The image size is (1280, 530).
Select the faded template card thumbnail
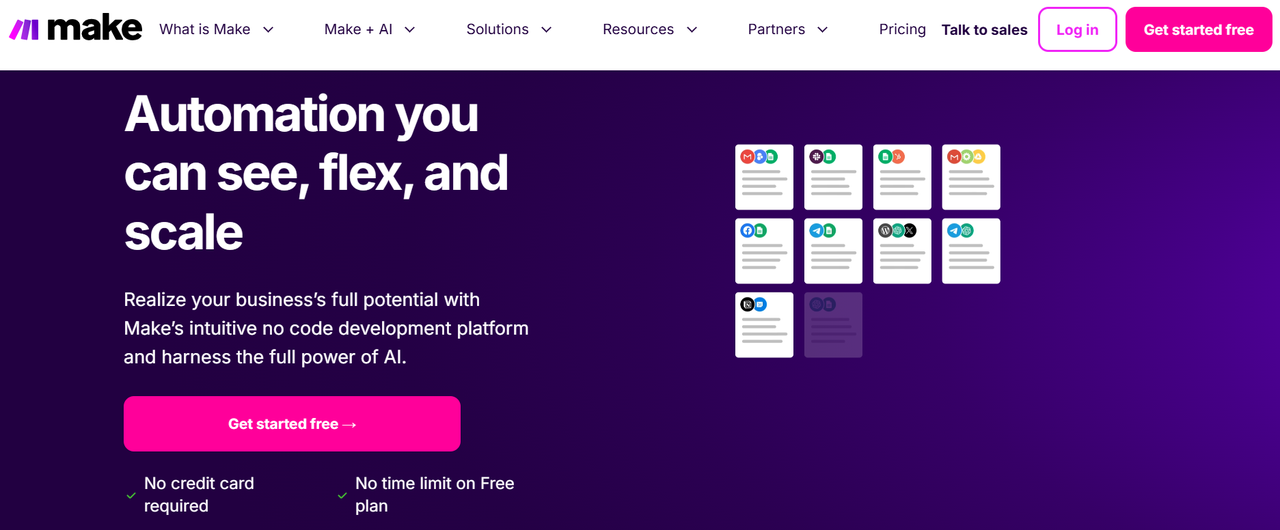pos(833,325)
